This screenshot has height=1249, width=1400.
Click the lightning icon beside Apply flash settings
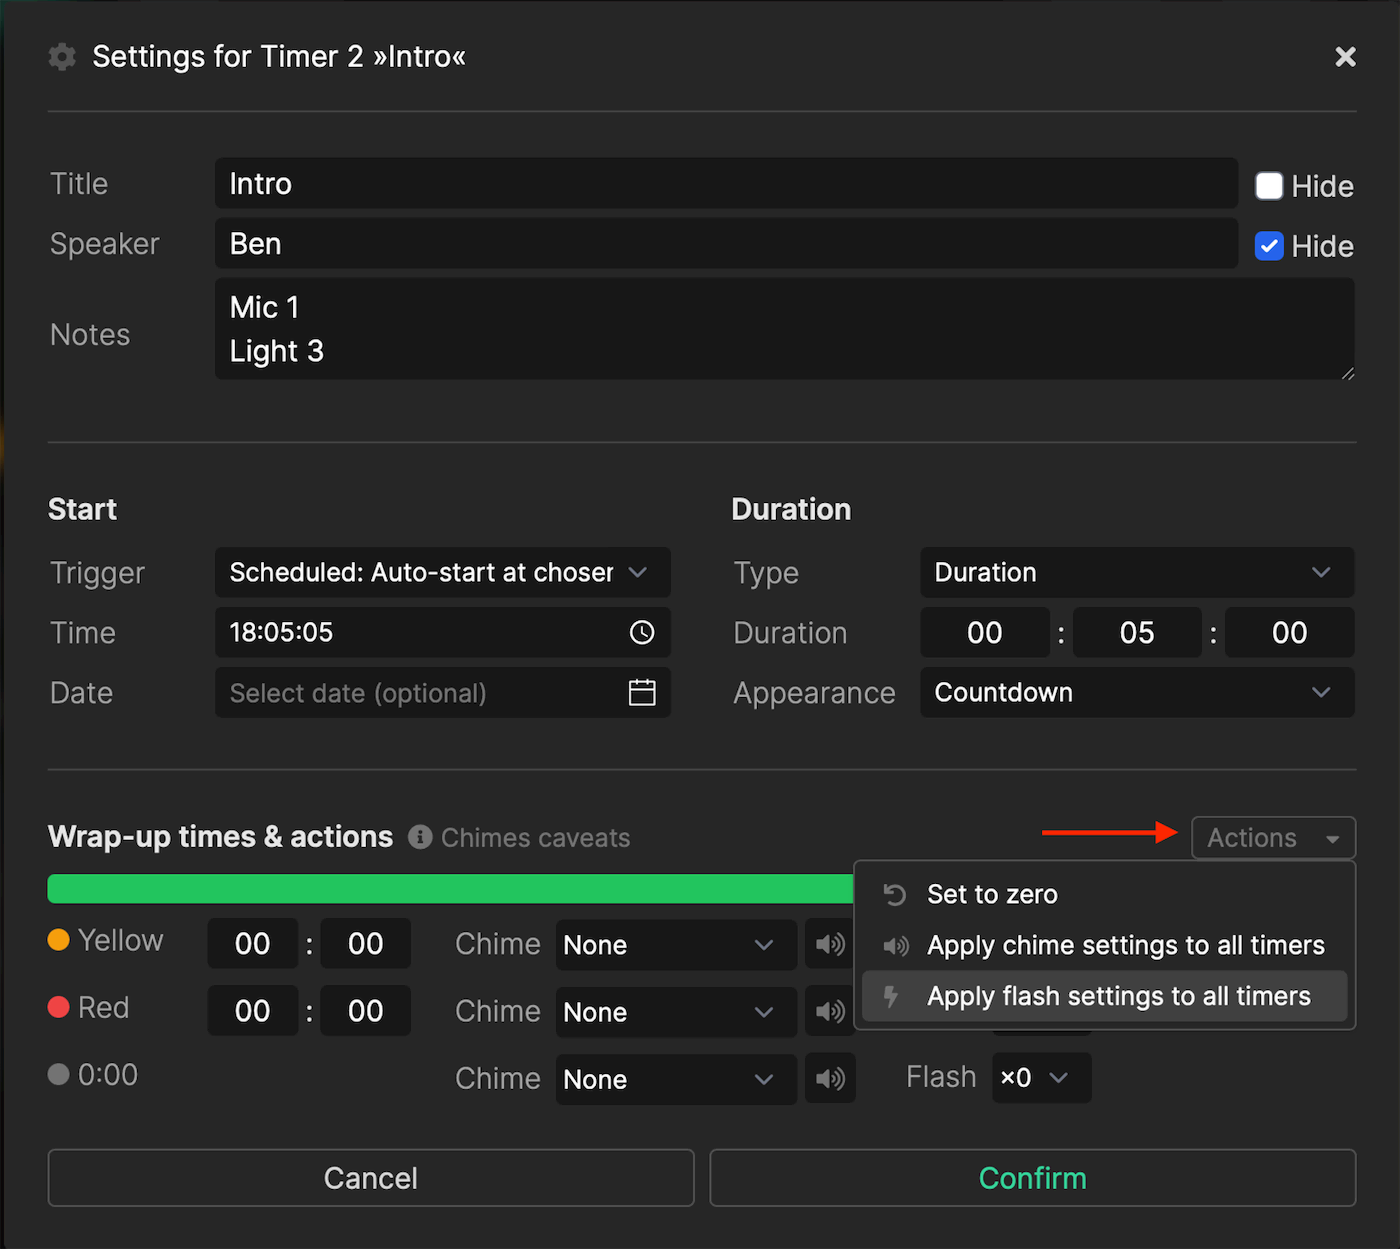click(x=891, y=995)
